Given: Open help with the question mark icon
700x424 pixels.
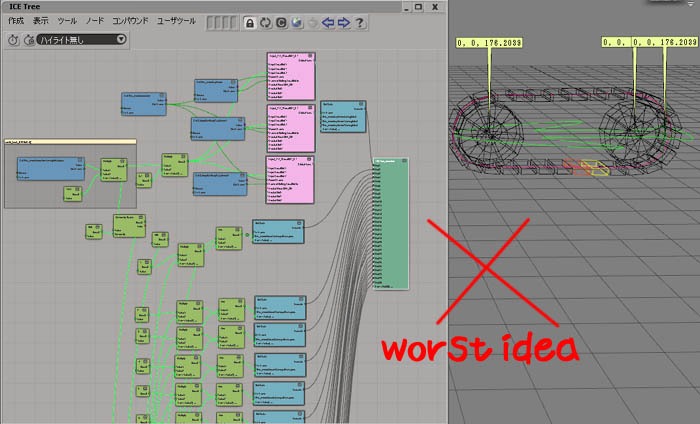Looking at the screenshot, I should point(360,22).
